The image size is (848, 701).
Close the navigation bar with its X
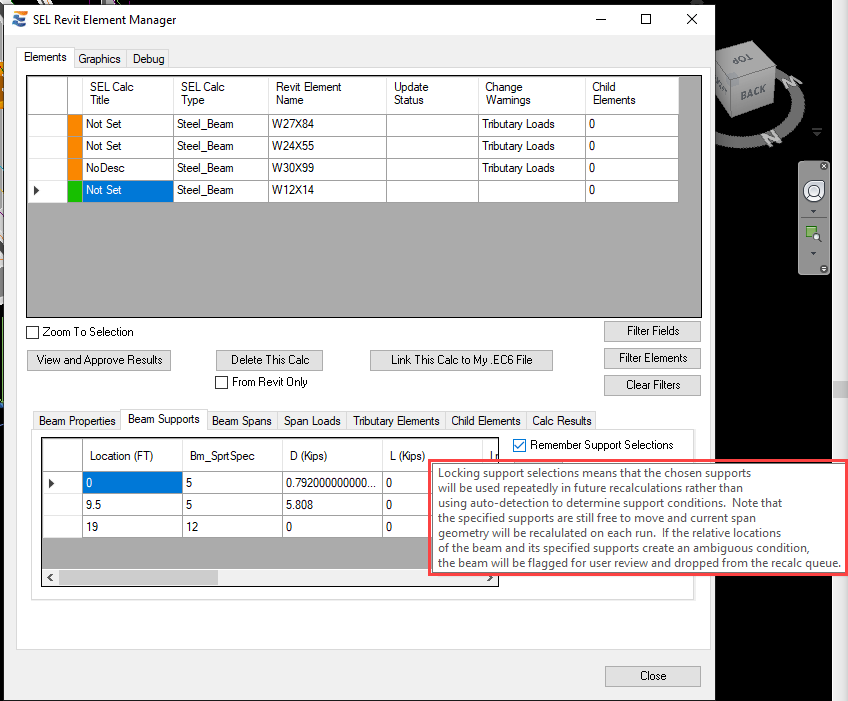823,166
